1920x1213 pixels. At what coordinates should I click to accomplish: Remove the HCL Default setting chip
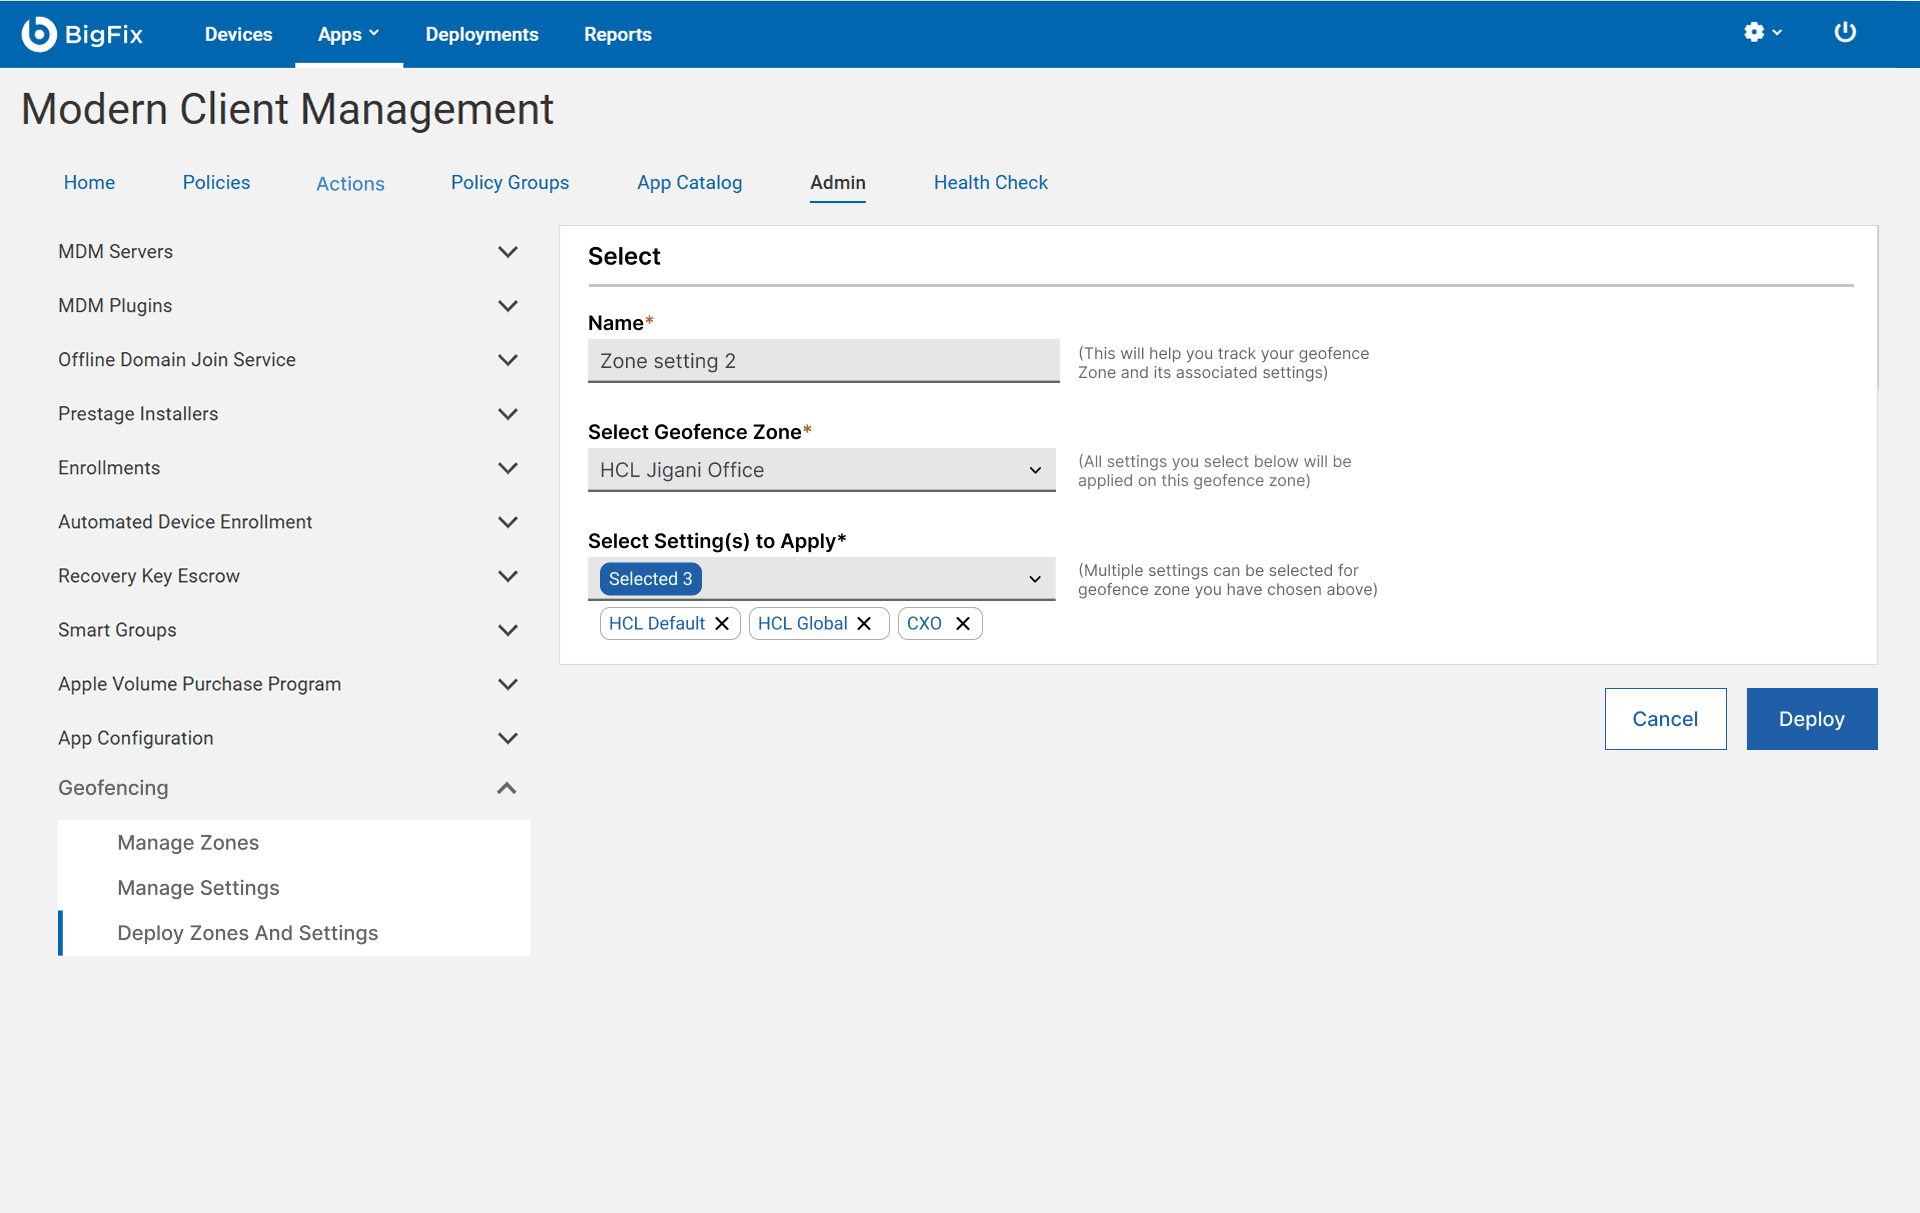click(722, 624)
